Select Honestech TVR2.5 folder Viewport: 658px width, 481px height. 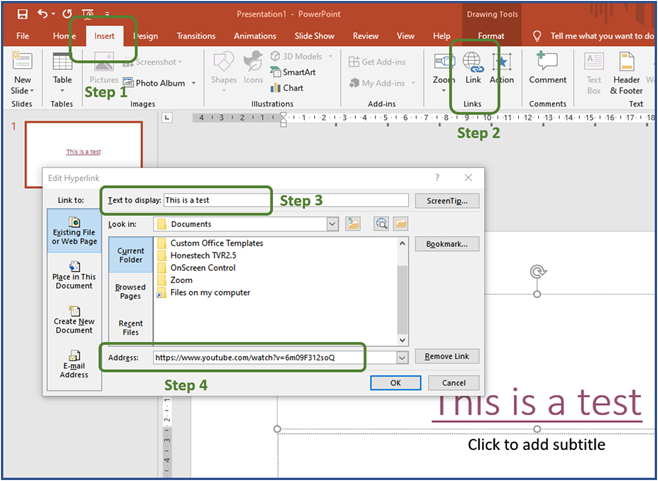pos(197,255)
